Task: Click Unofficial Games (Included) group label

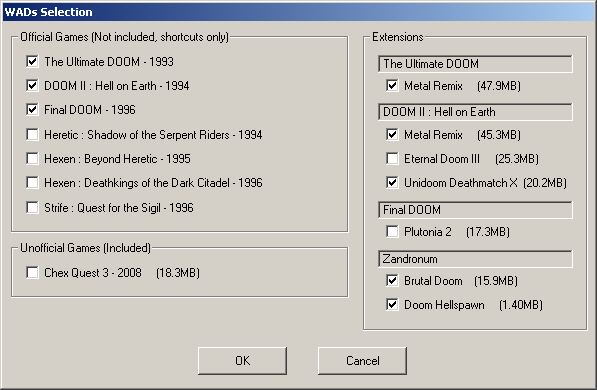Action: tap(85, 248)
